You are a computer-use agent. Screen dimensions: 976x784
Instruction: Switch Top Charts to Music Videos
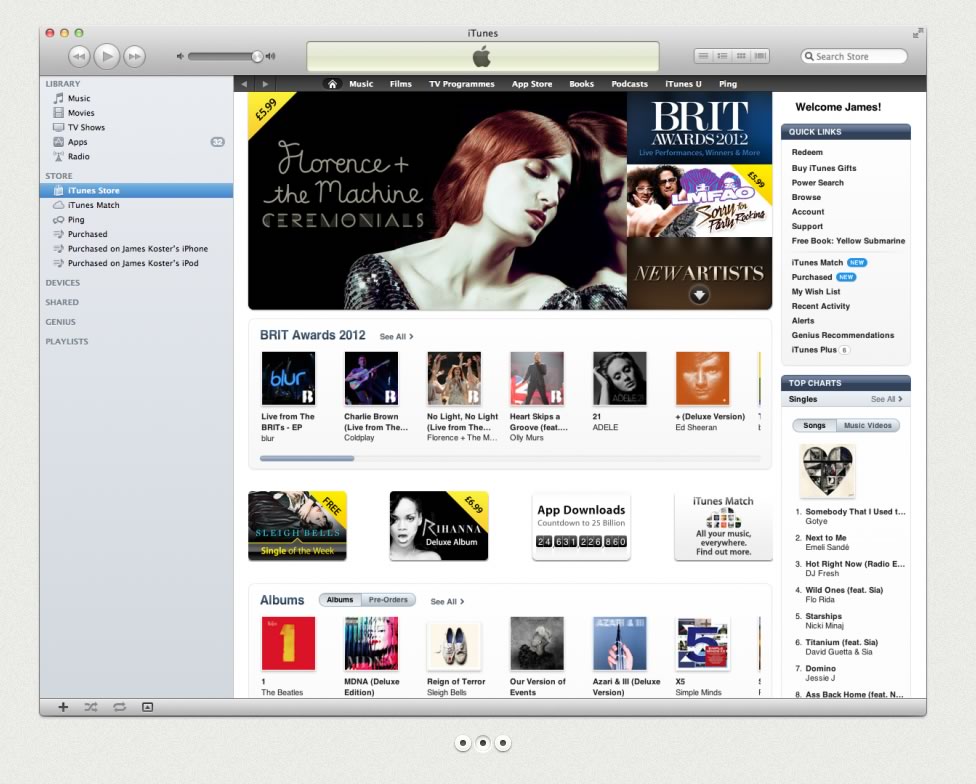[867, 426]
